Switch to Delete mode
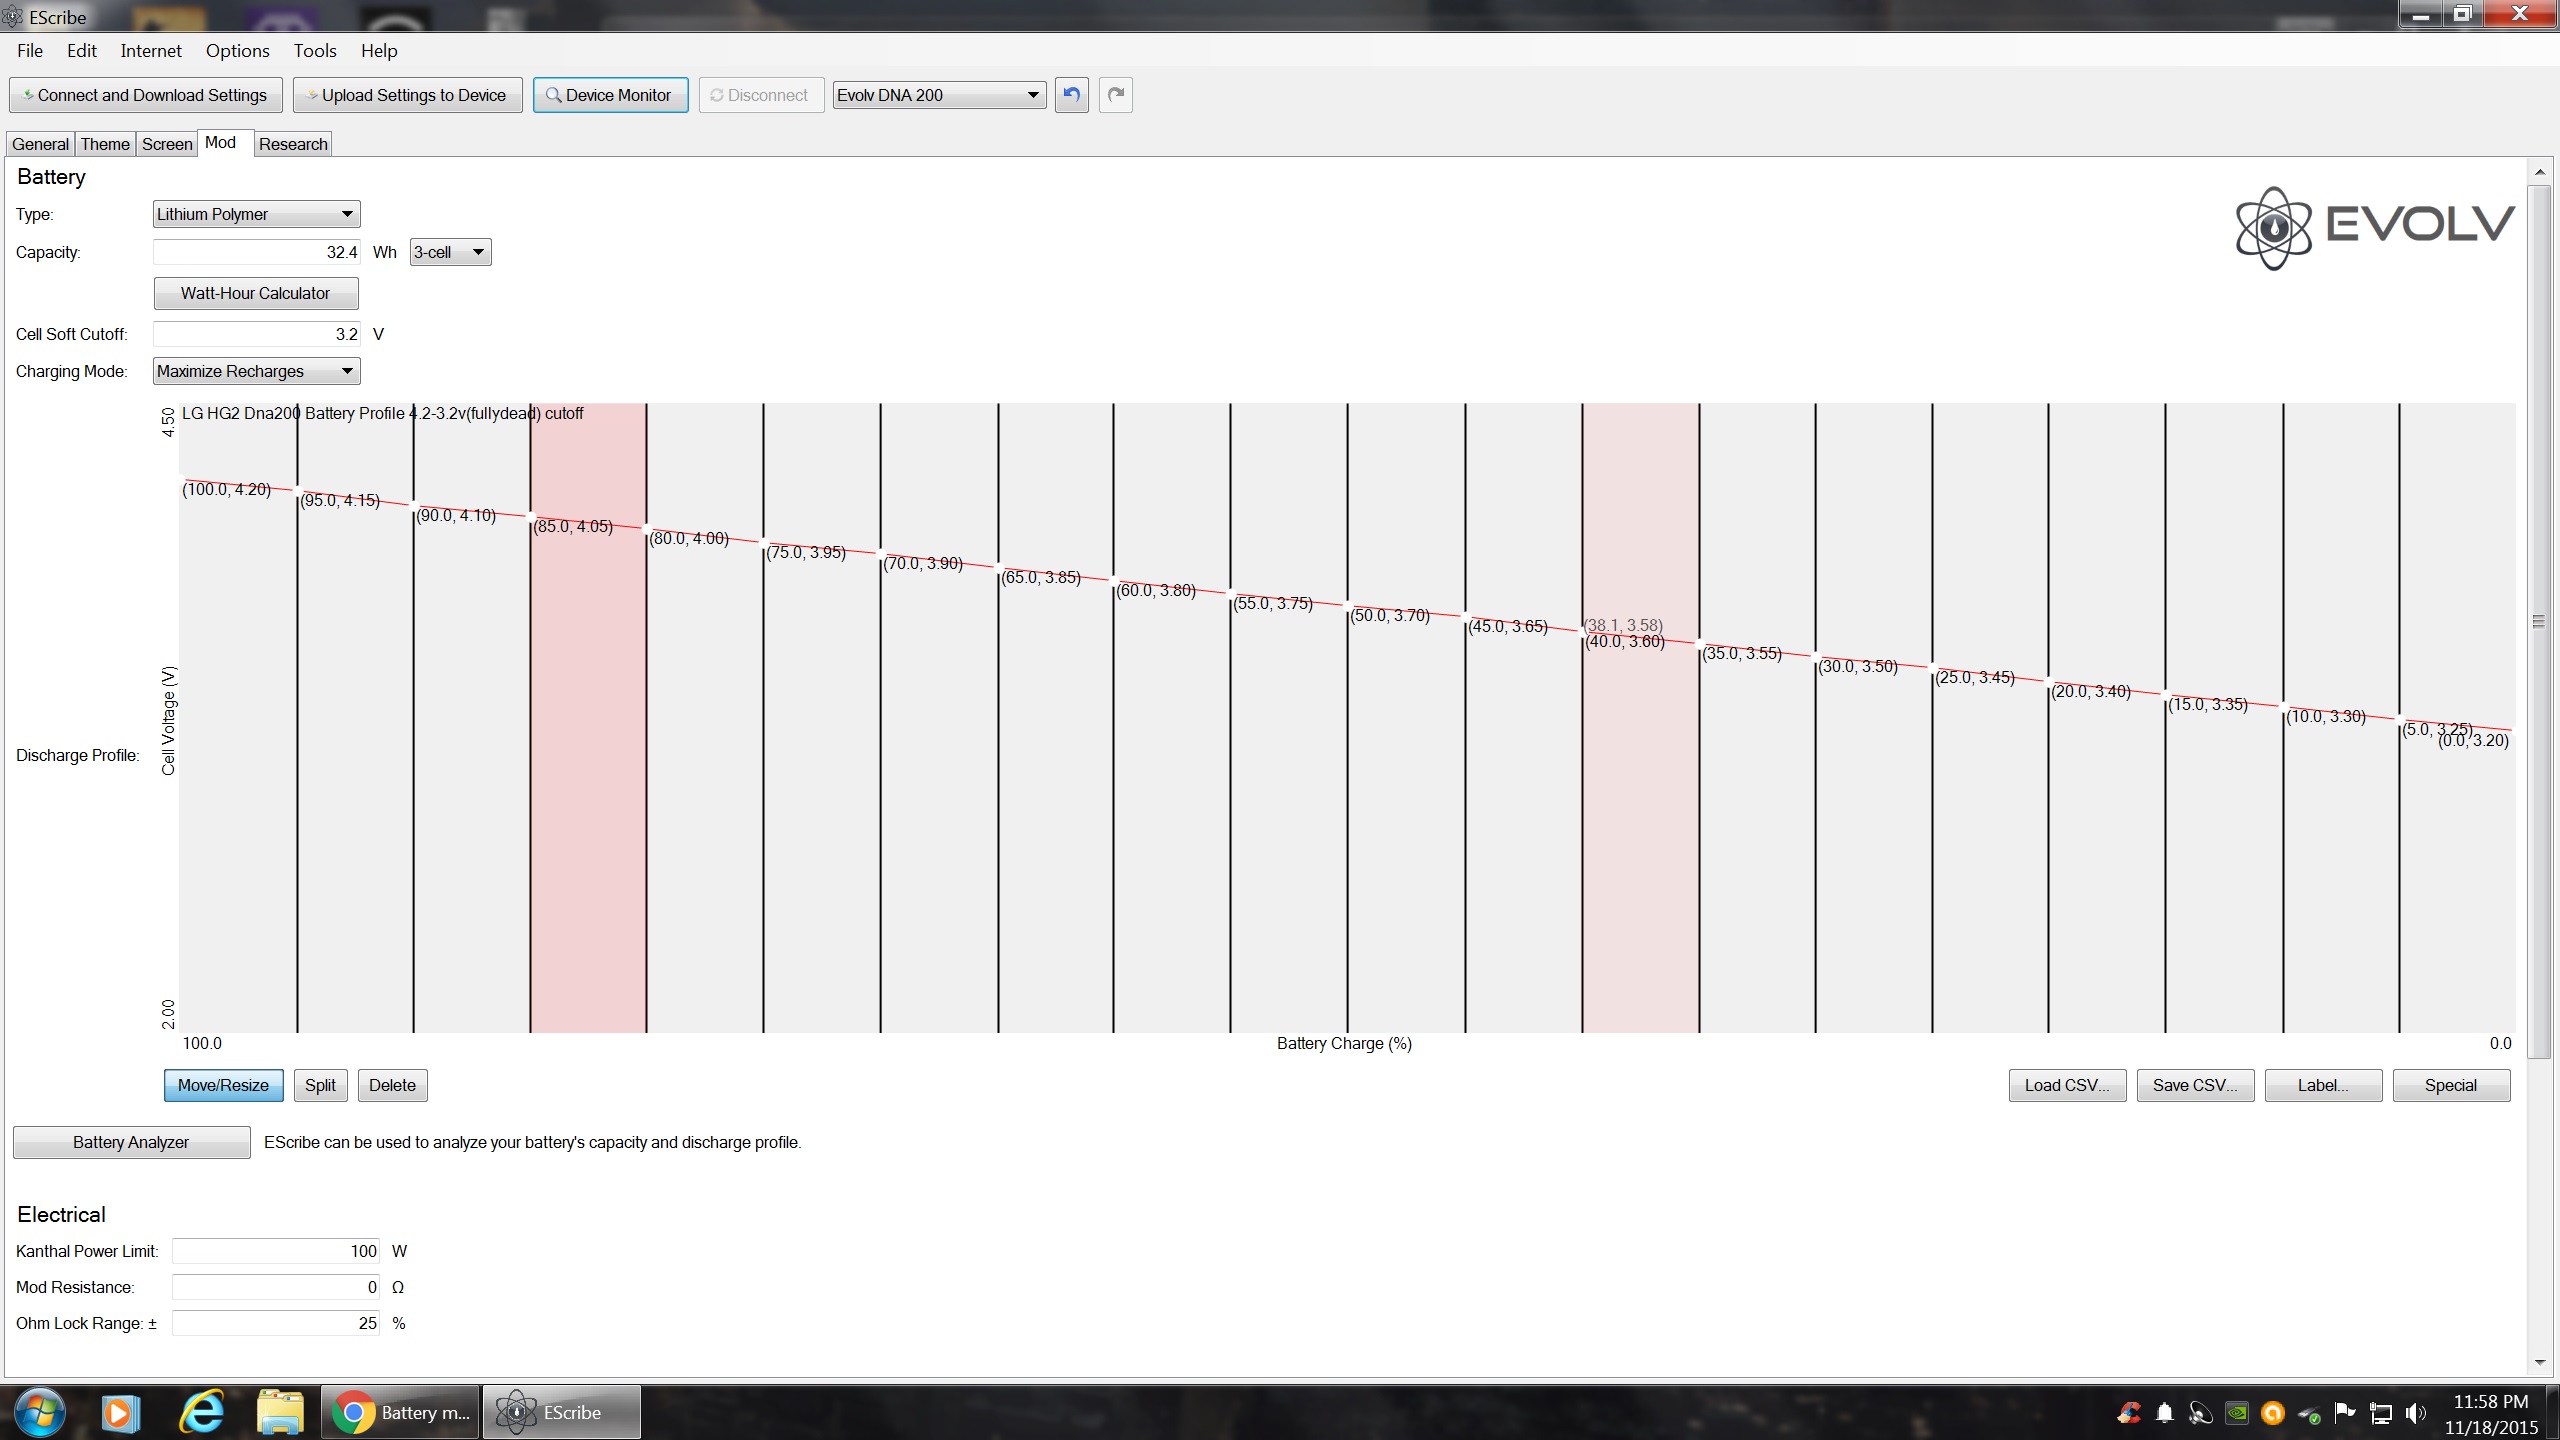The height and width of the screenshot is (1440, 2560). point(392,1085)
